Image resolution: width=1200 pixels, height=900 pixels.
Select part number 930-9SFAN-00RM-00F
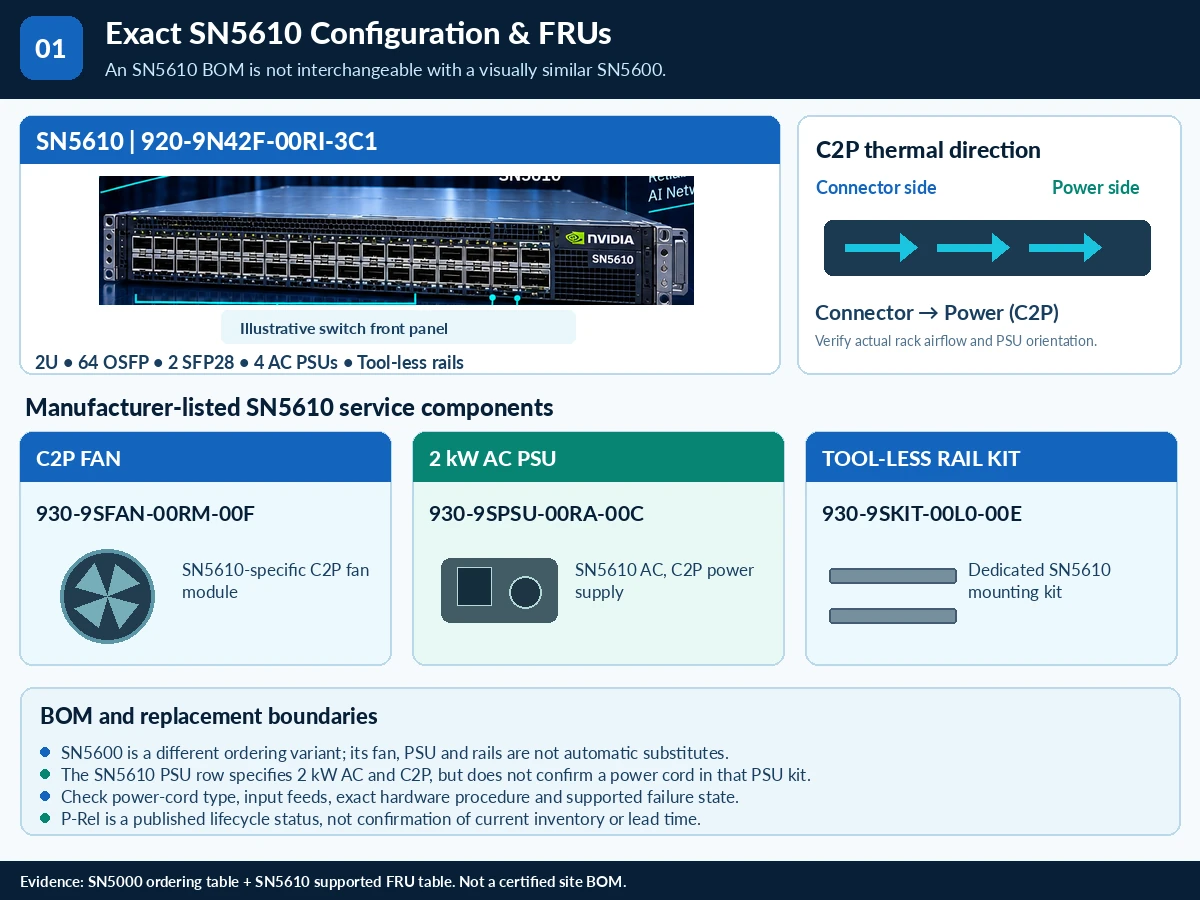(146, 514)
